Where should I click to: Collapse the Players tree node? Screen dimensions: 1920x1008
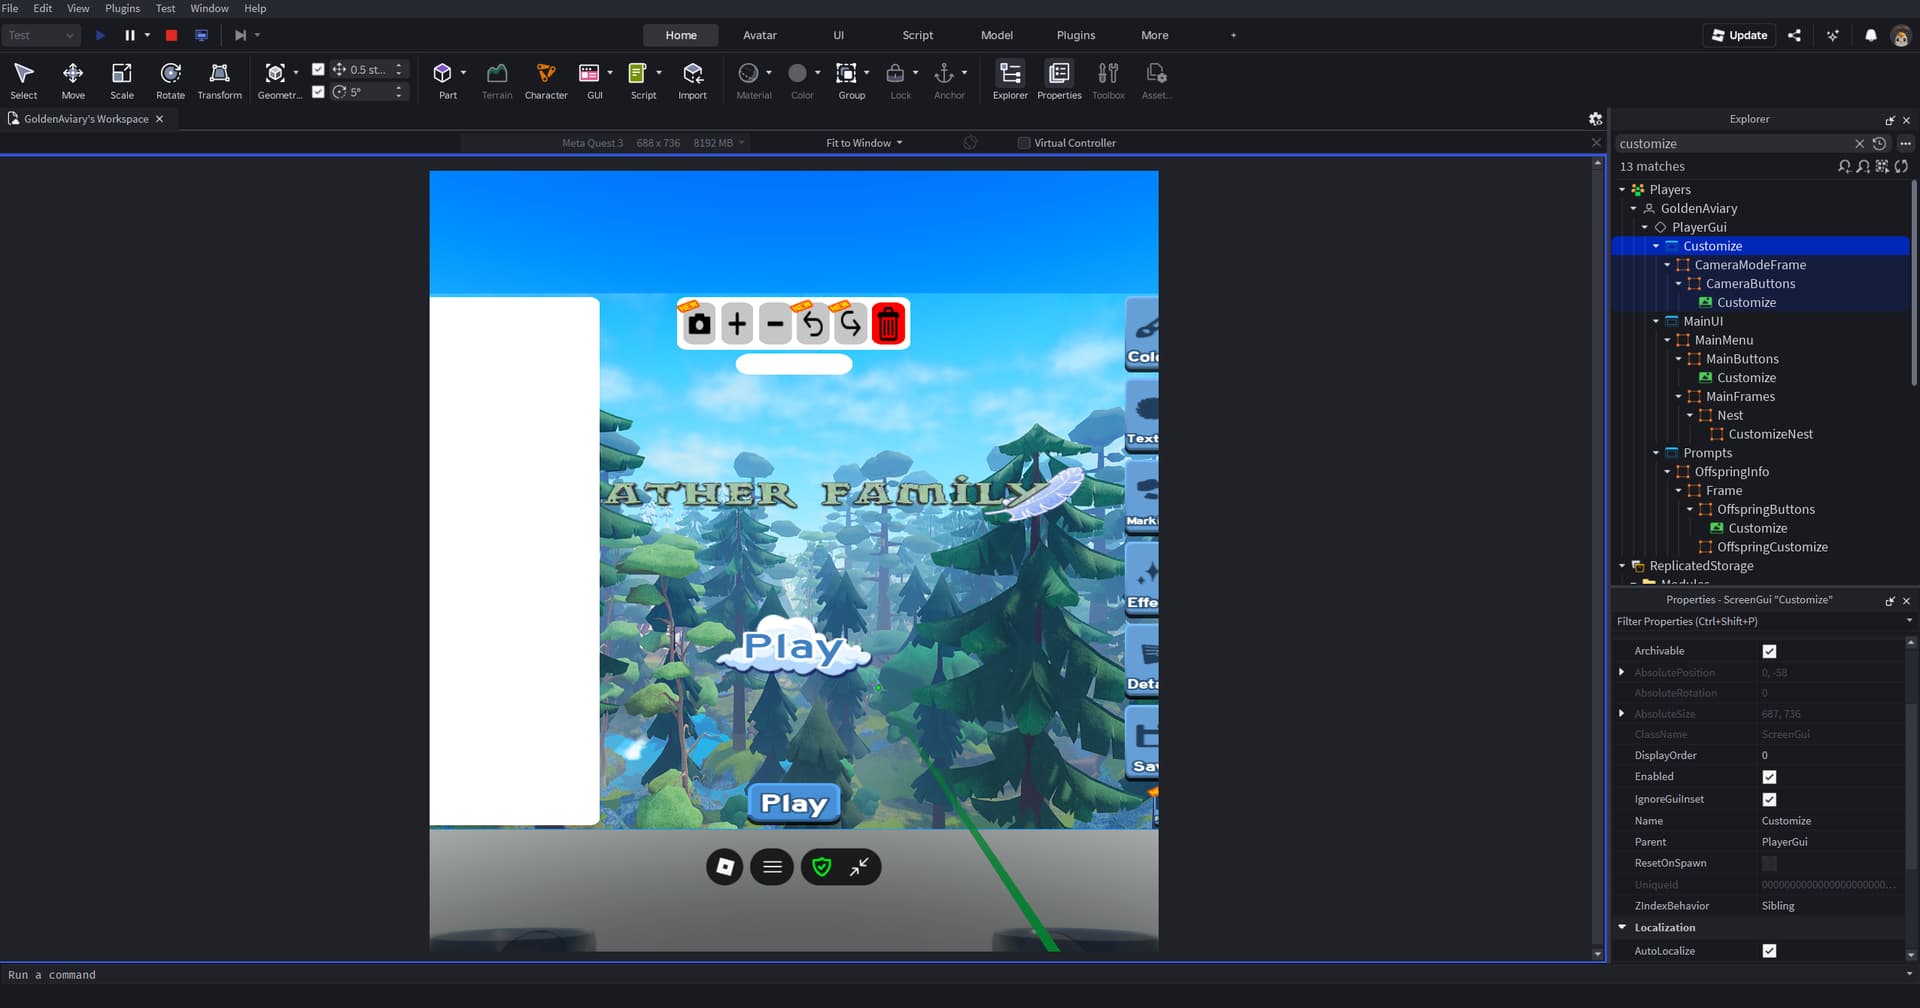point(1622,189)
